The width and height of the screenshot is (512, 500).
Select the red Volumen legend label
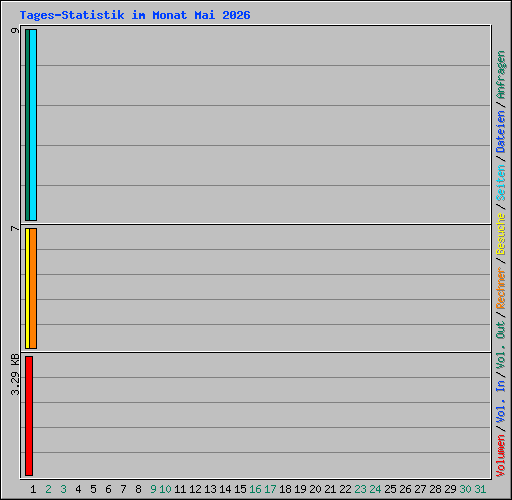tap(501, 456)
